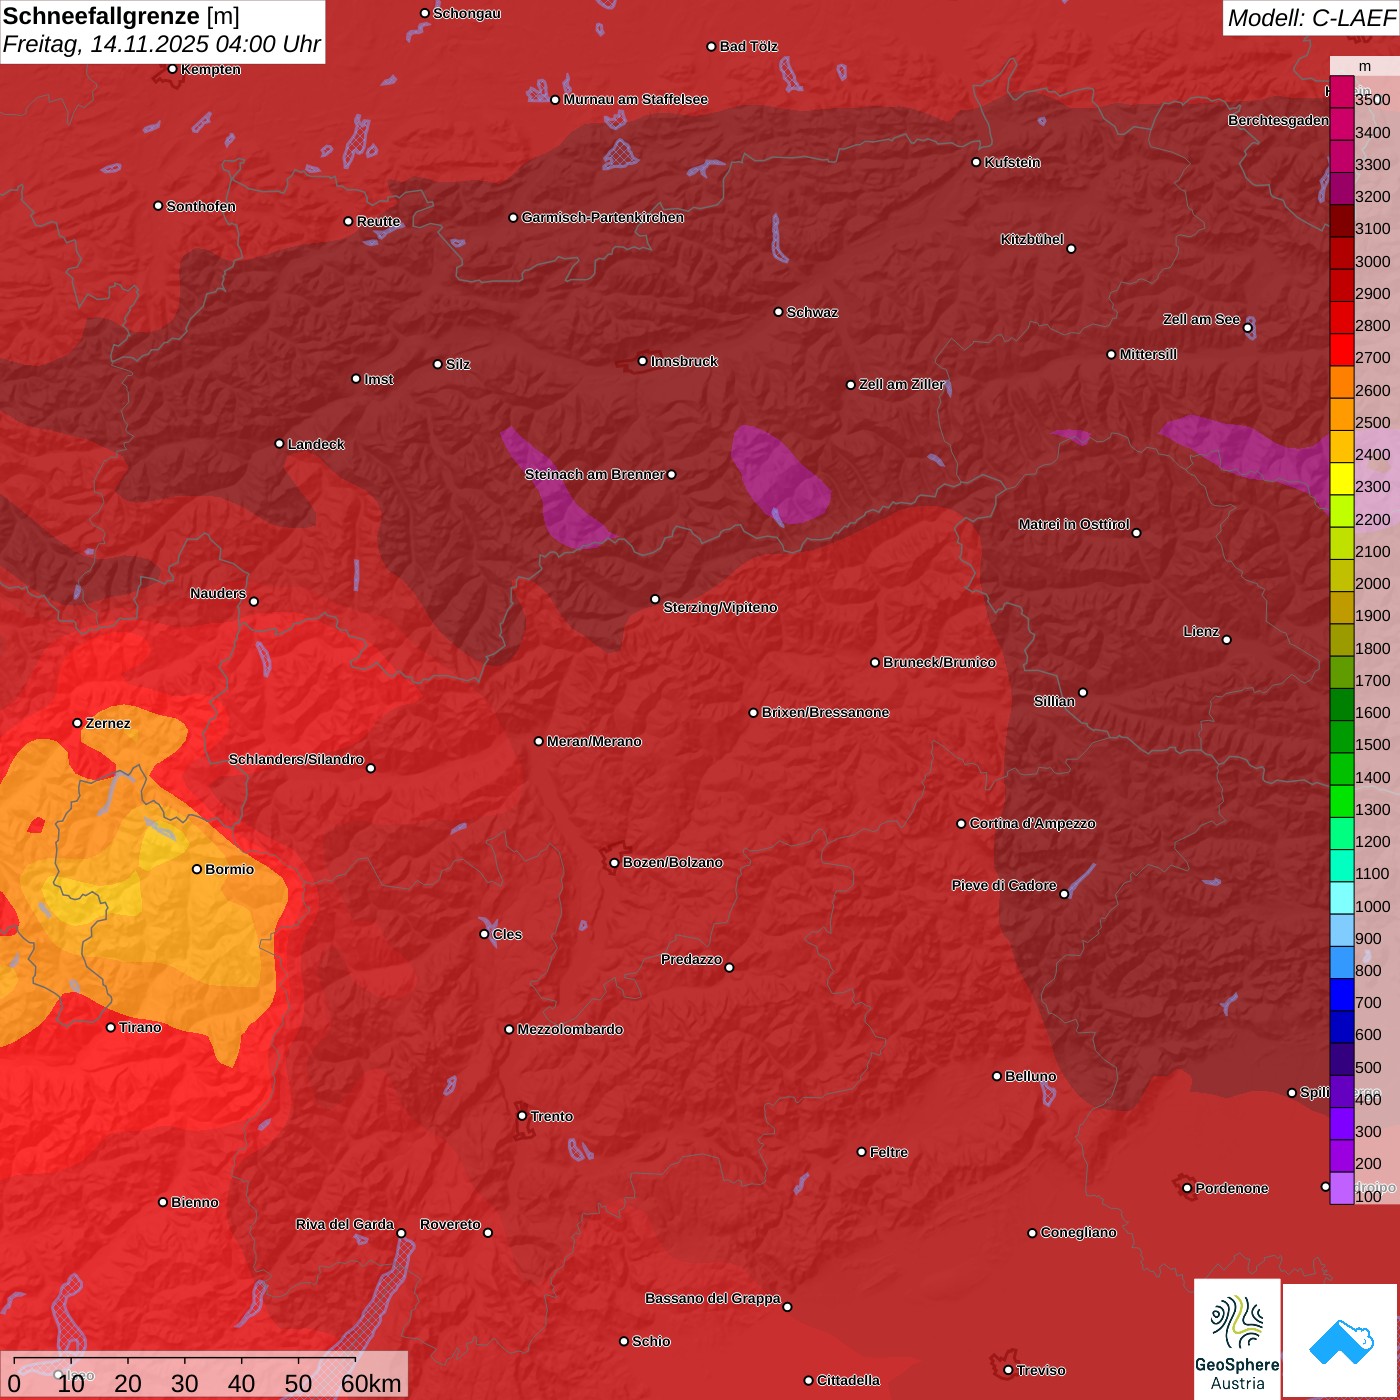The image size is (1400, 1400).
Task: Click the Zell am Ziller label
Action: [x=902, y=385]
